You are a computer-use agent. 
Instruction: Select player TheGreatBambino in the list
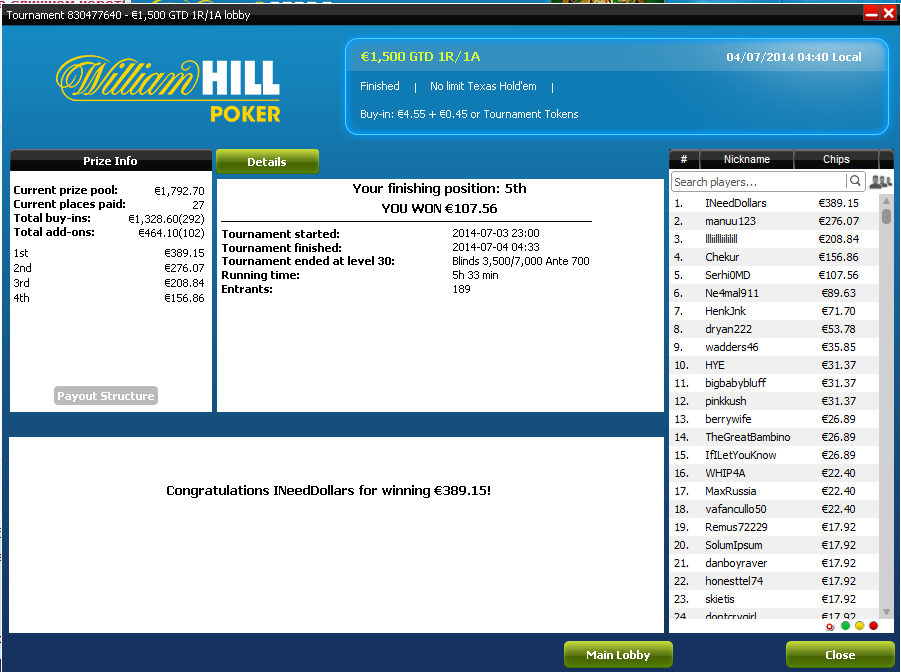(x=774, y=437)
